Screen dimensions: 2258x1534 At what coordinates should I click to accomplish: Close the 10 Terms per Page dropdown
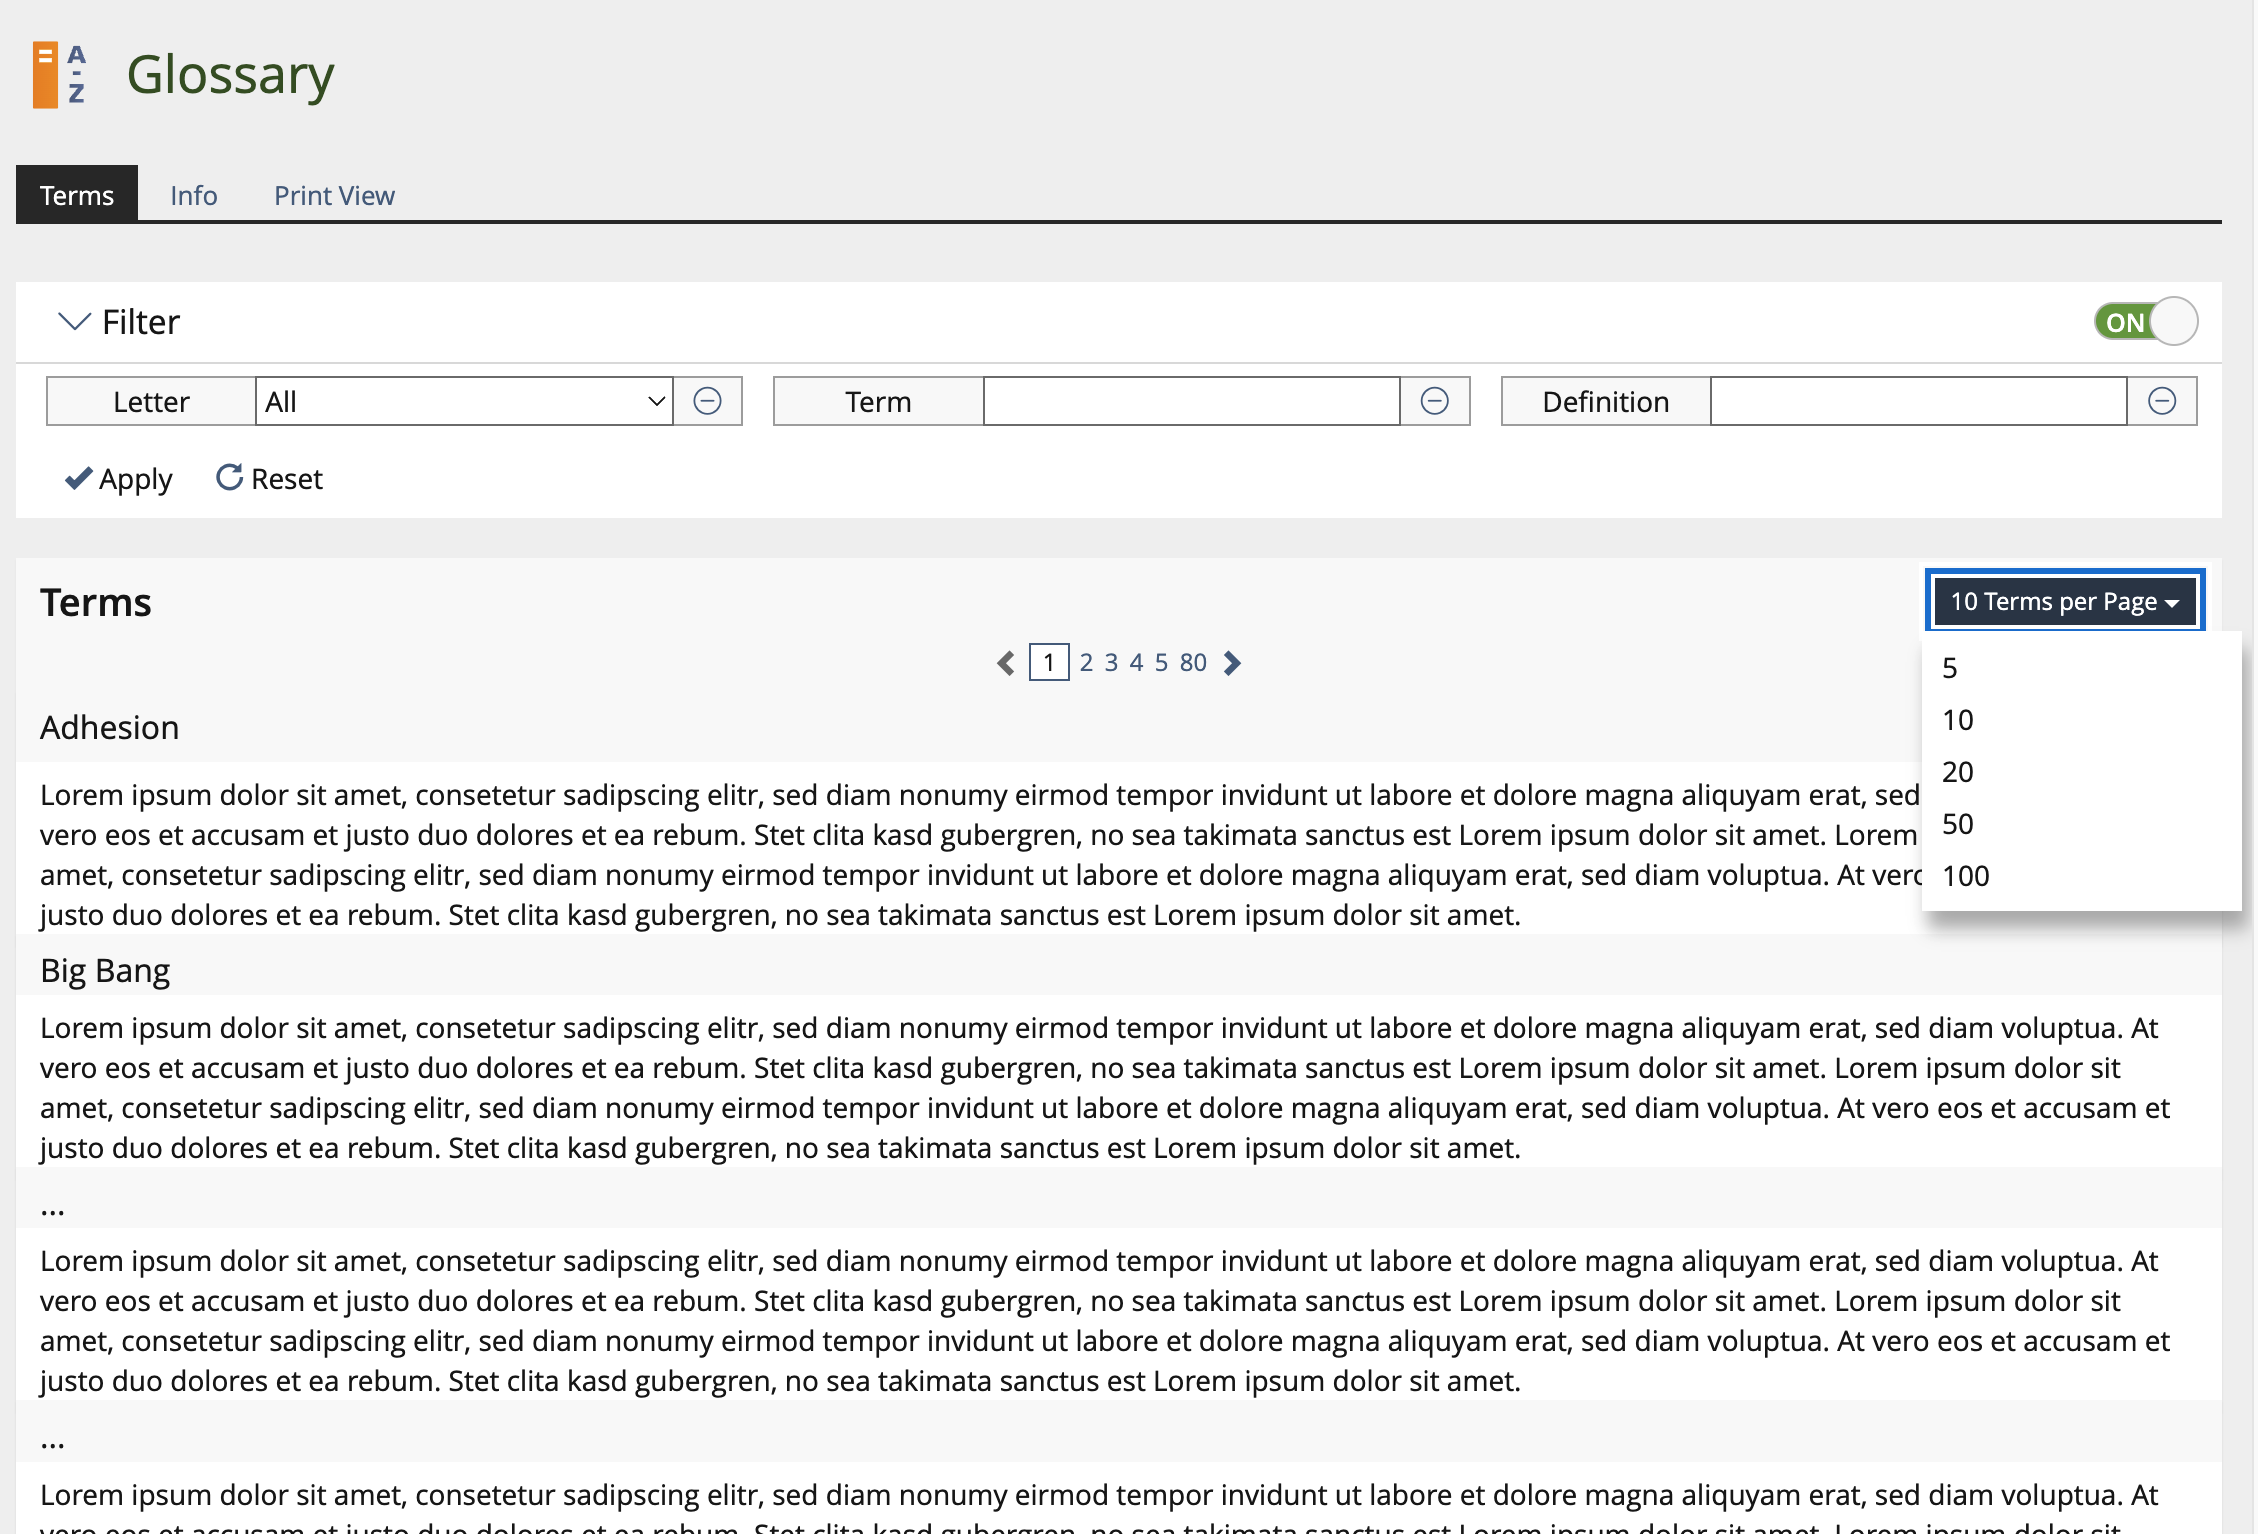click(x=2063, y=601)
